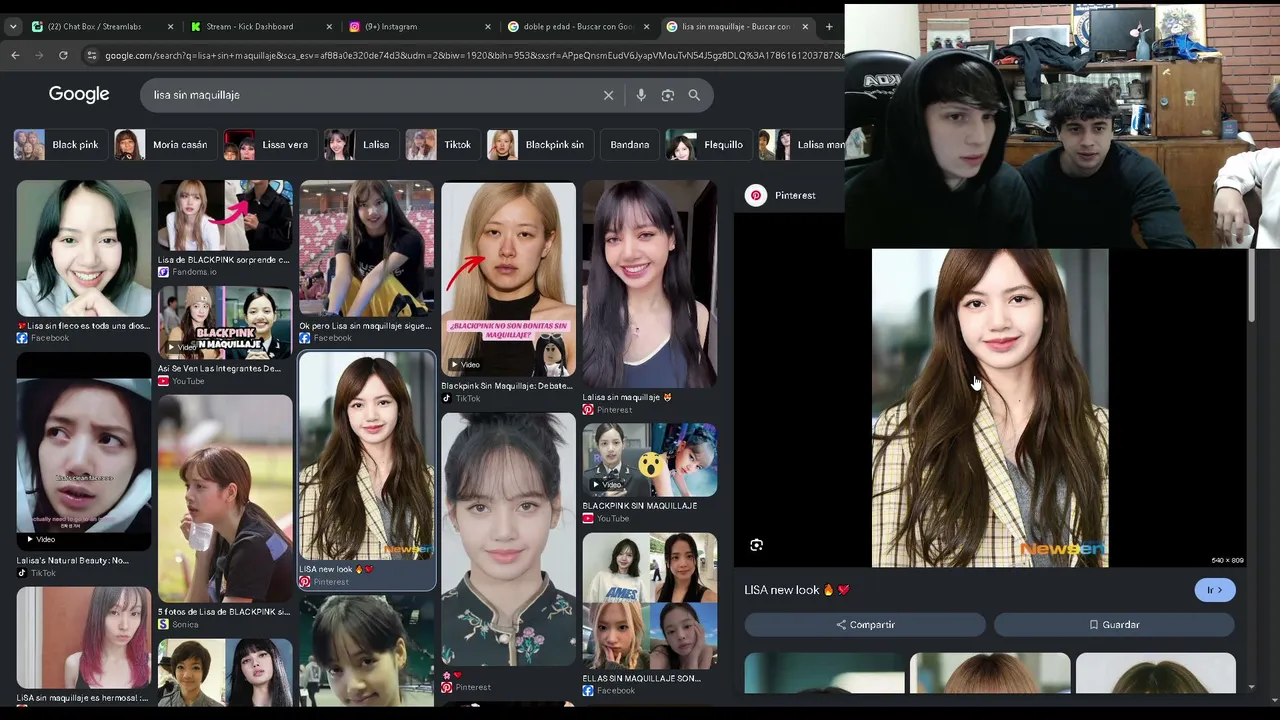
Task: Close the Instagram tab
Action: 488,27
